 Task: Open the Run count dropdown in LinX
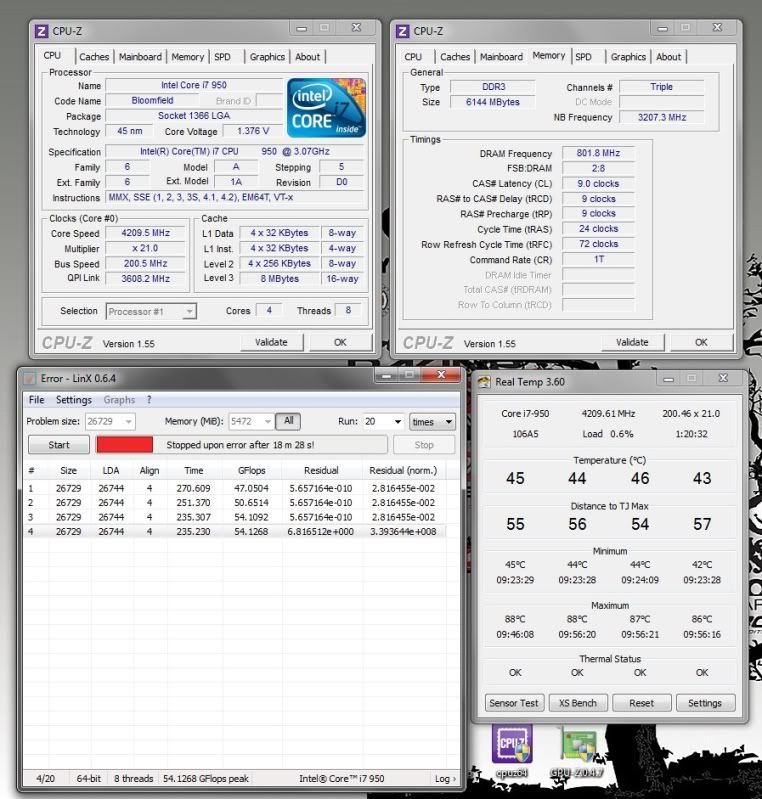[398, 422]
